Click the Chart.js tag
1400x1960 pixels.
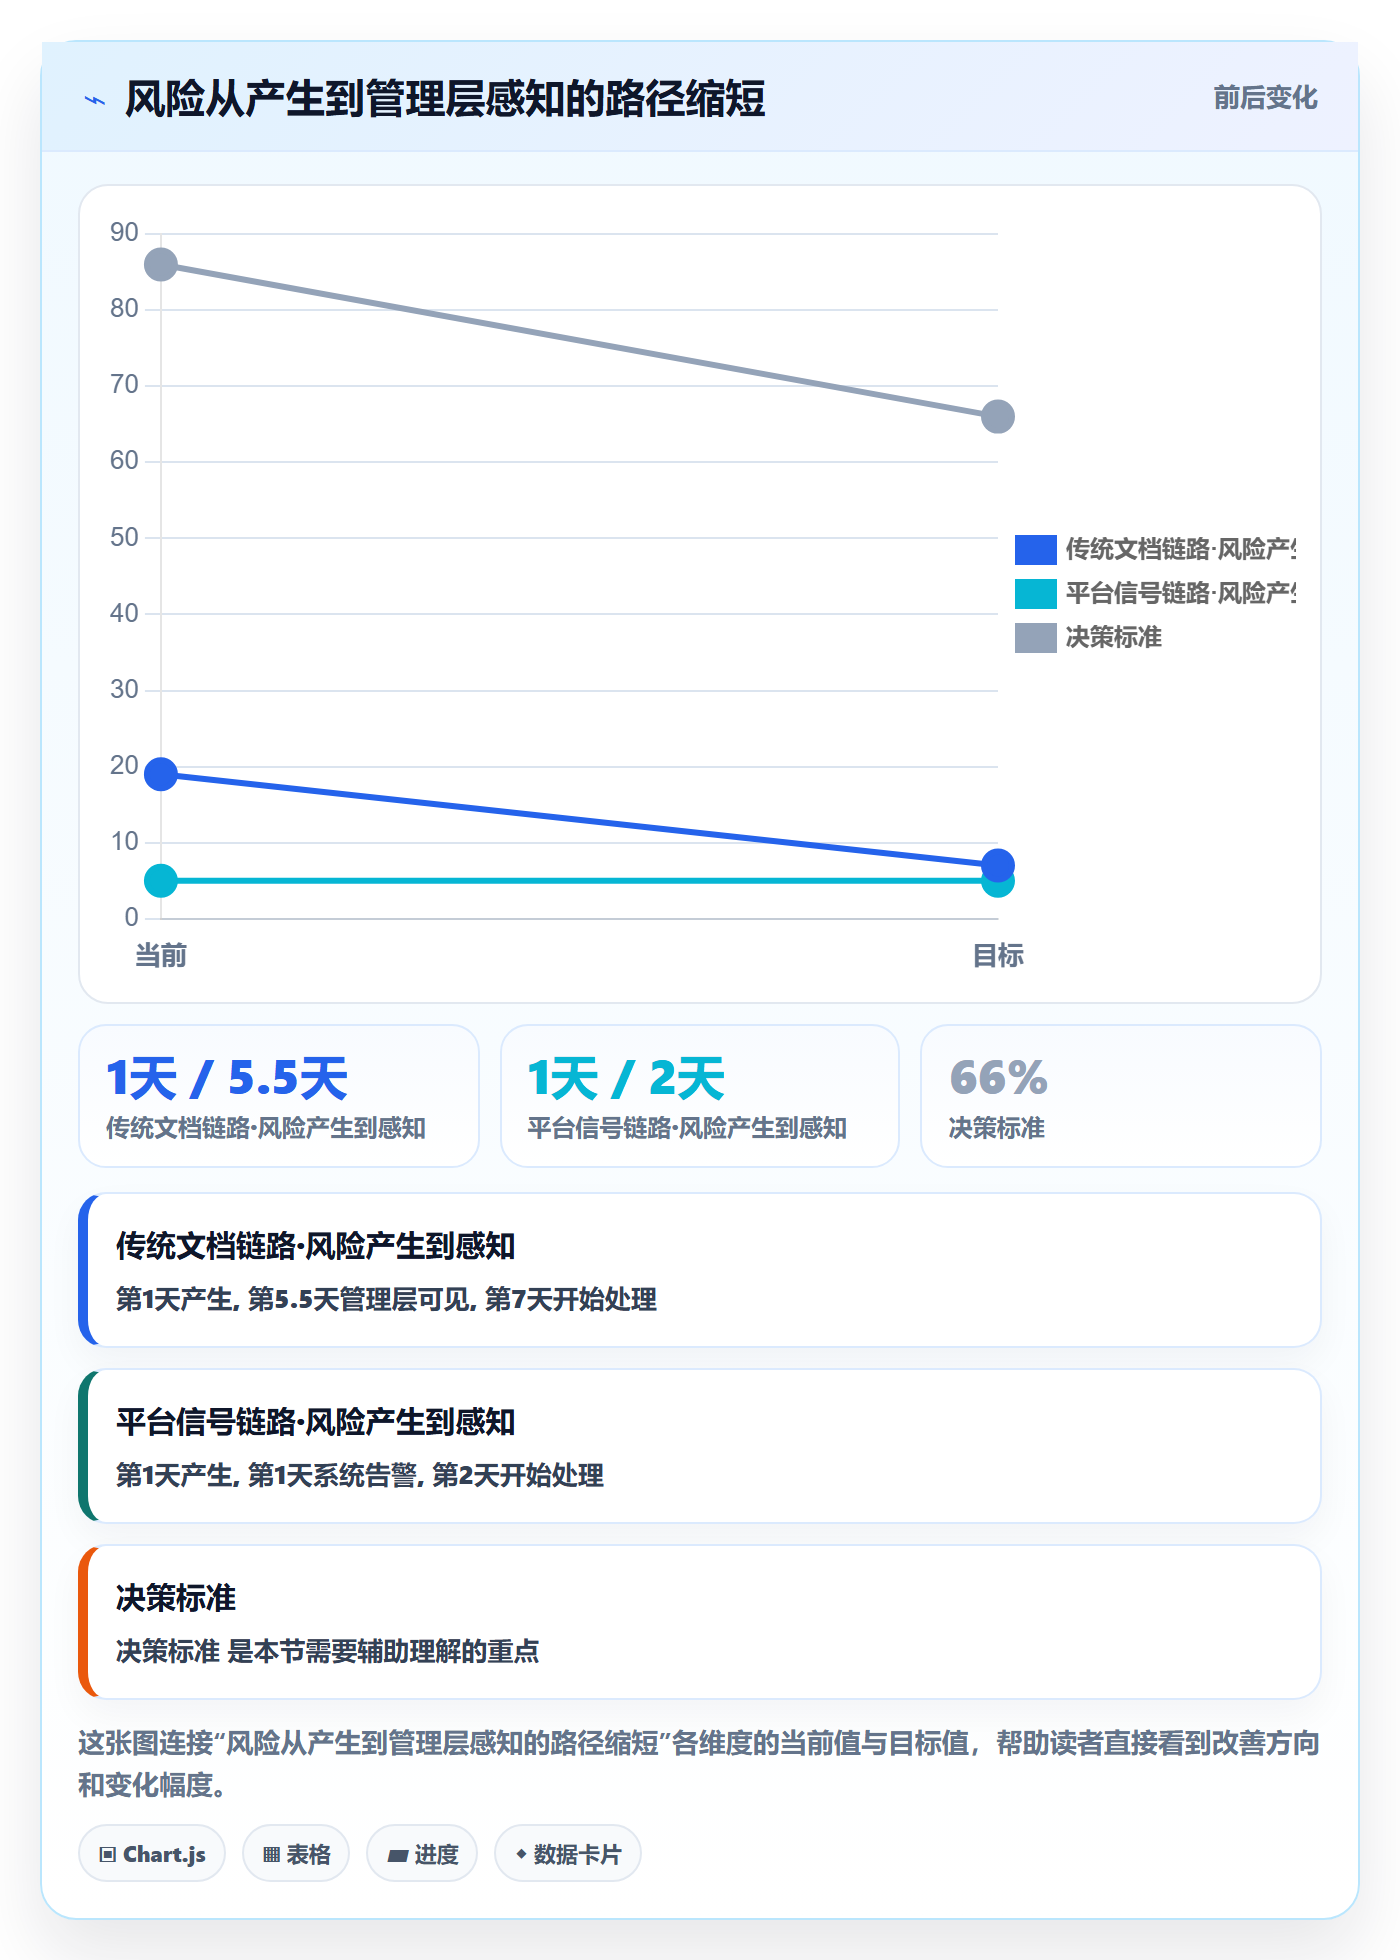tap(152, 1854)
